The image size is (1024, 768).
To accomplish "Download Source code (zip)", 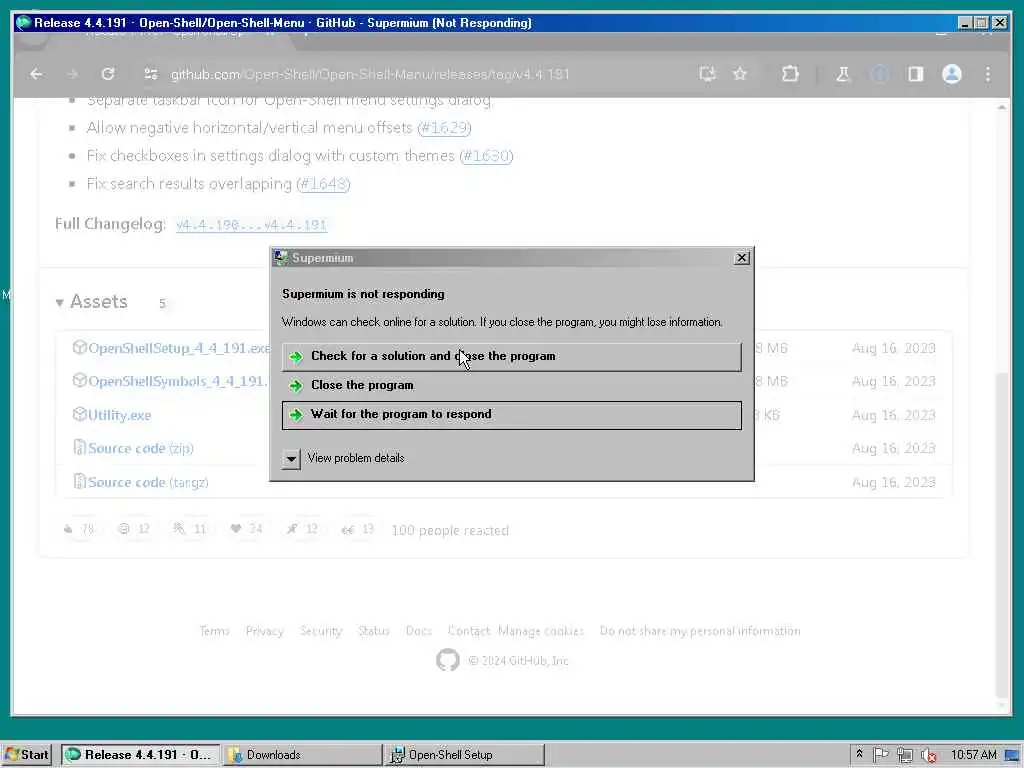I will (x=140, y=449).
